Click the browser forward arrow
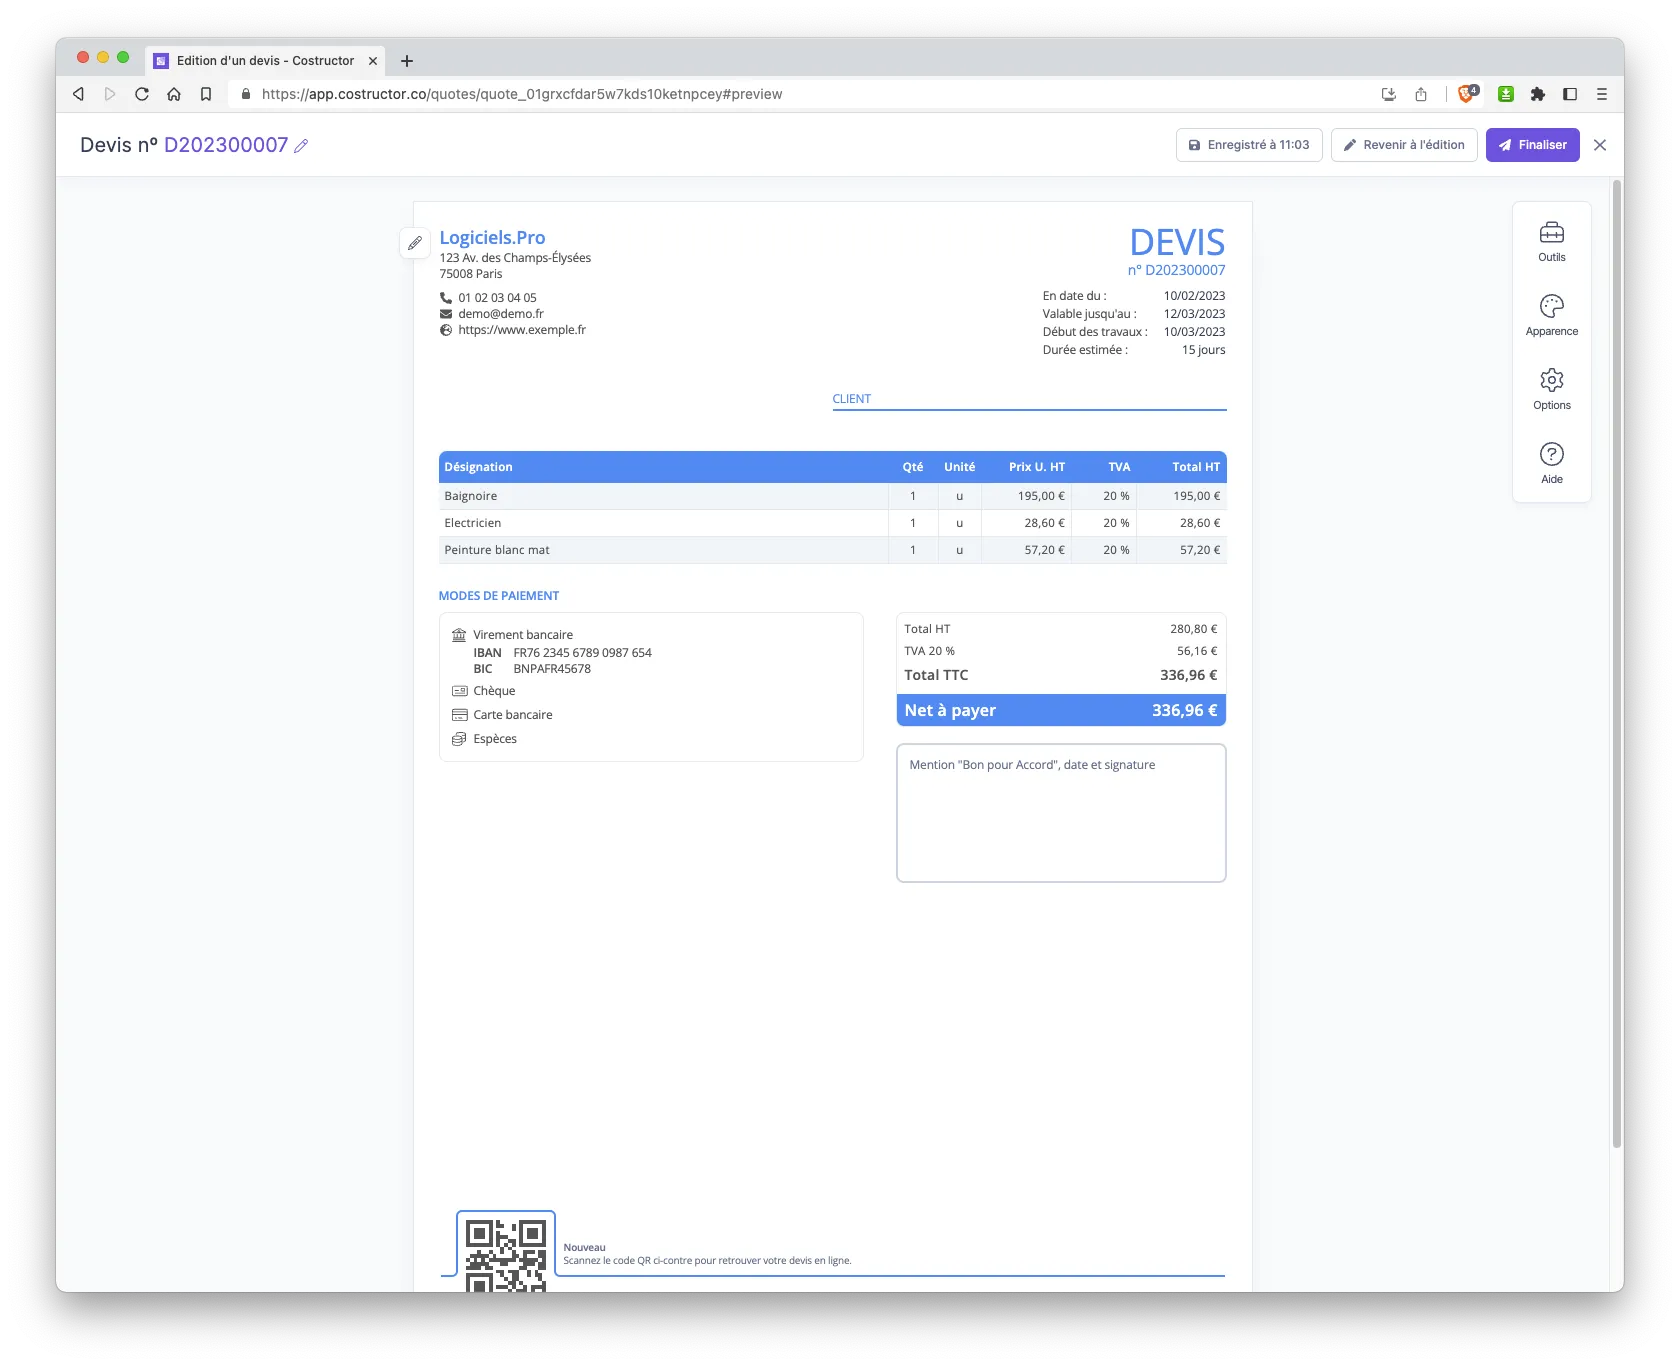 point(110,94)
